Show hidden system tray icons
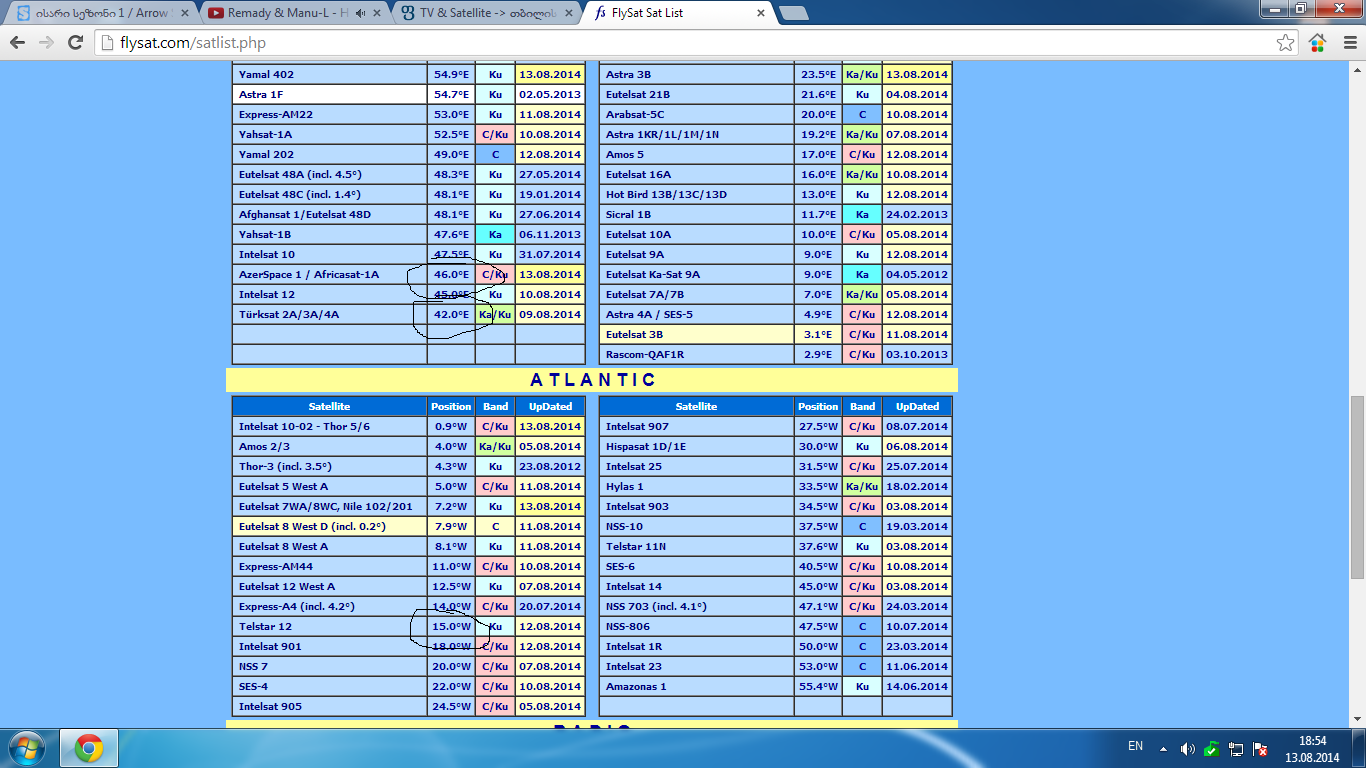 1163,747
